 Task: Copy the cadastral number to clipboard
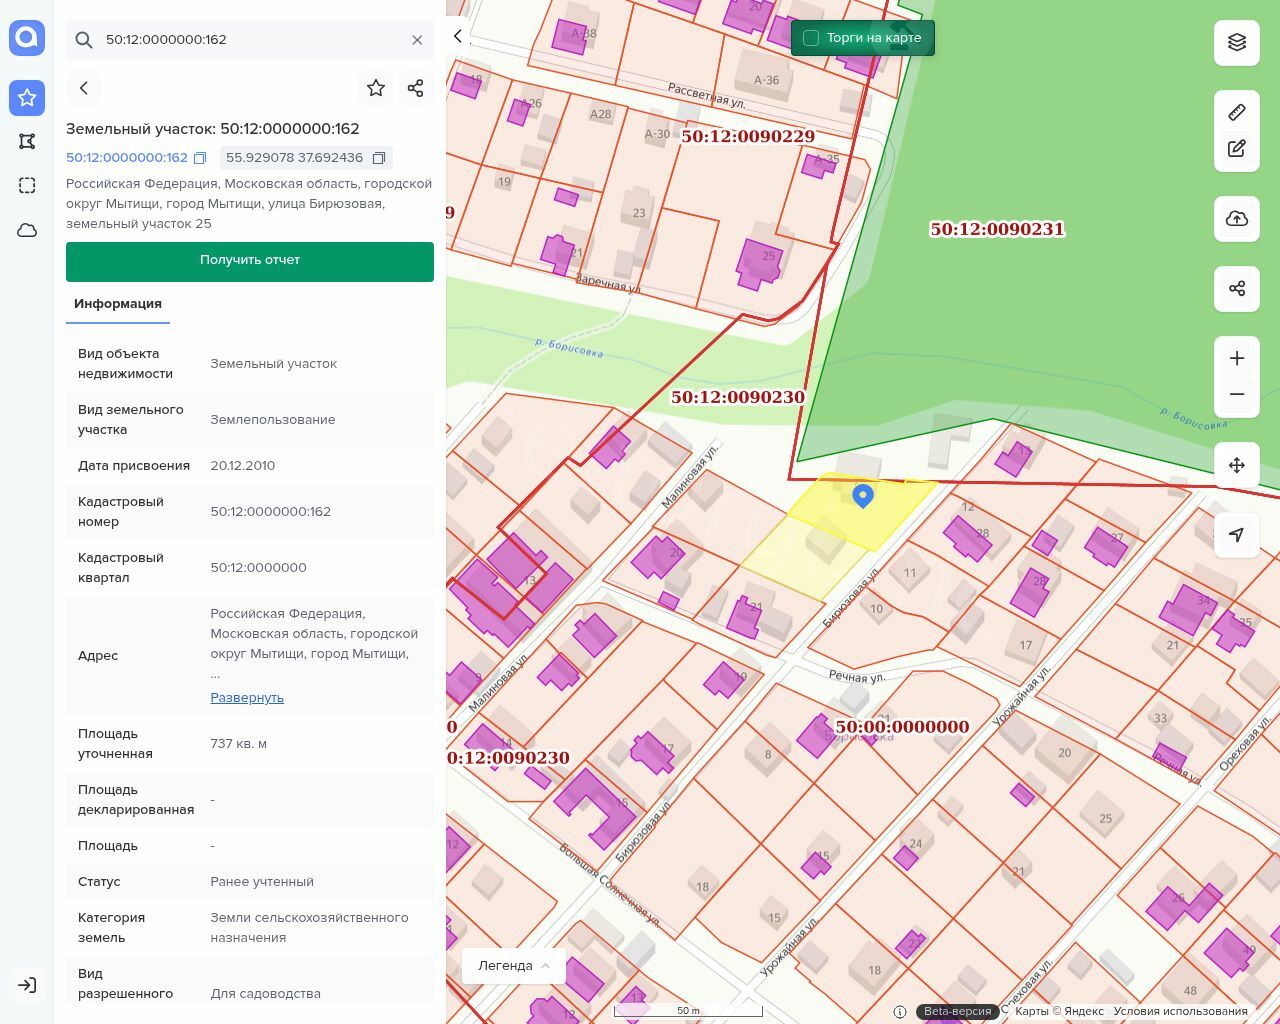(x=200, y=158)
